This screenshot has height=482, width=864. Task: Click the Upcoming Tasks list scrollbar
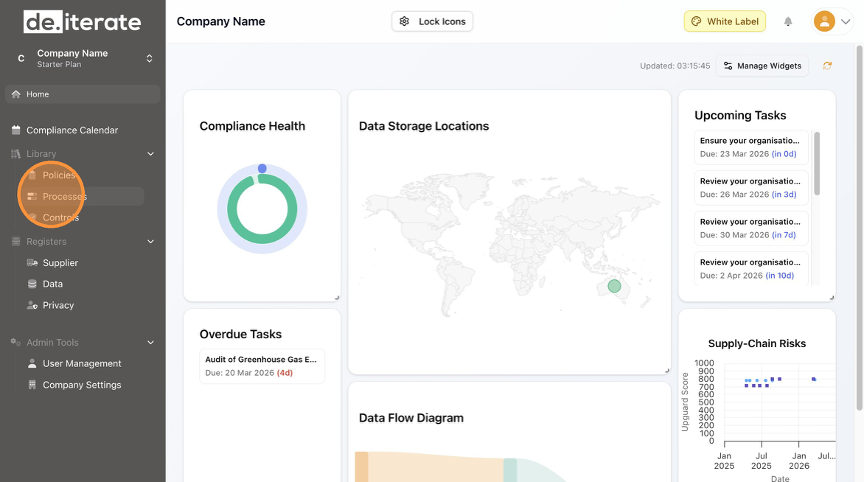pyautogui.click(x=817, y=163)
